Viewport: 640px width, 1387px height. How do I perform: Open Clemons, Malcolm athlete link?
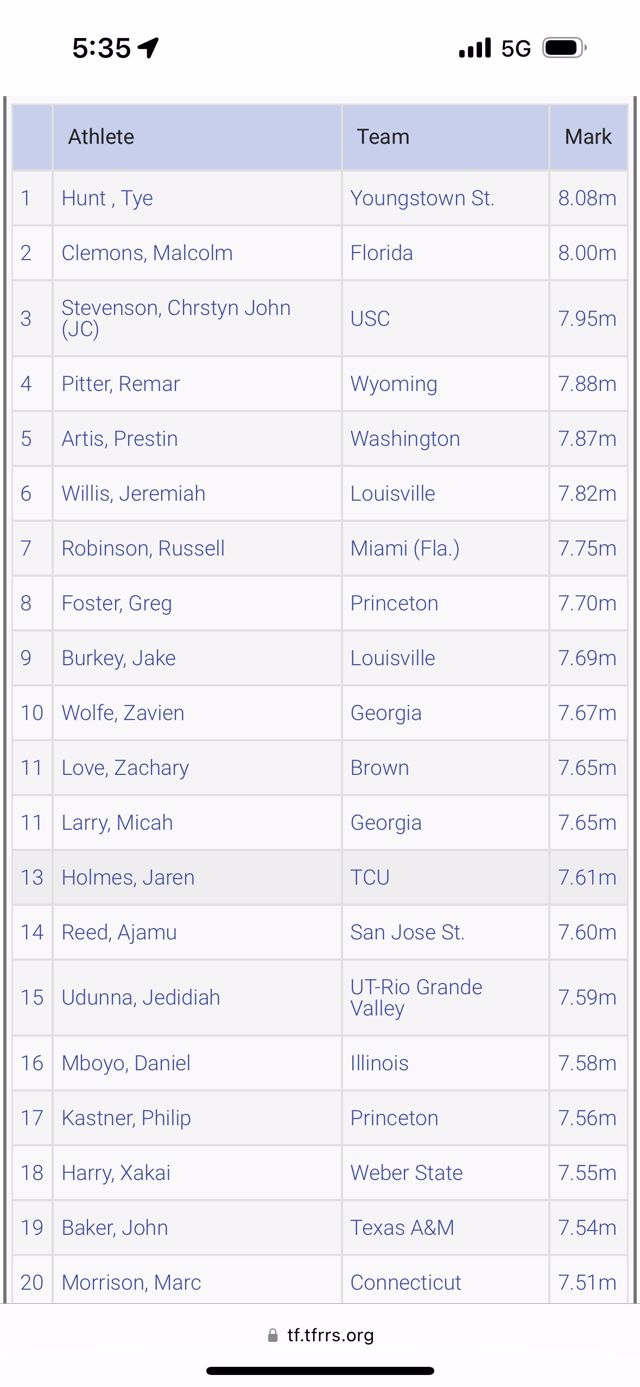pos(147,253)
